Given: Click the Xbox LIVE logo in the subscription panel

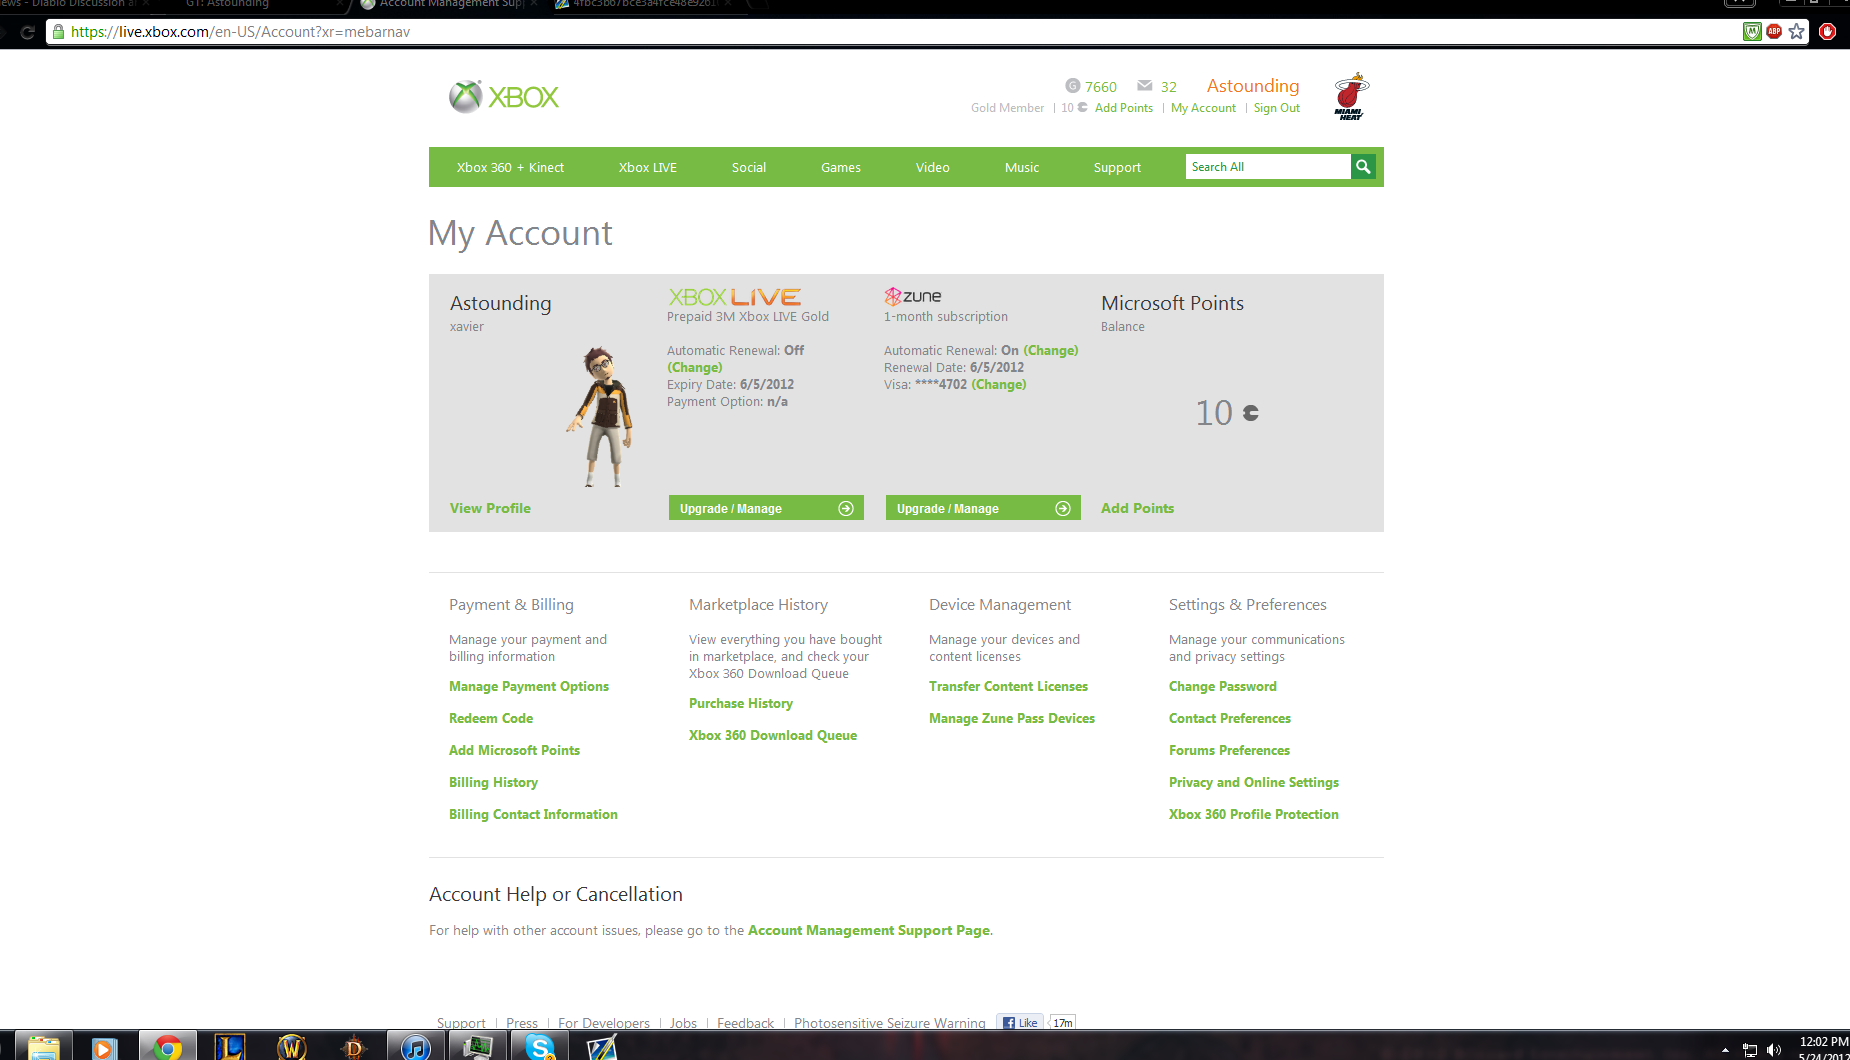Looking at the screenshot, I should click(x=735, y=297).
